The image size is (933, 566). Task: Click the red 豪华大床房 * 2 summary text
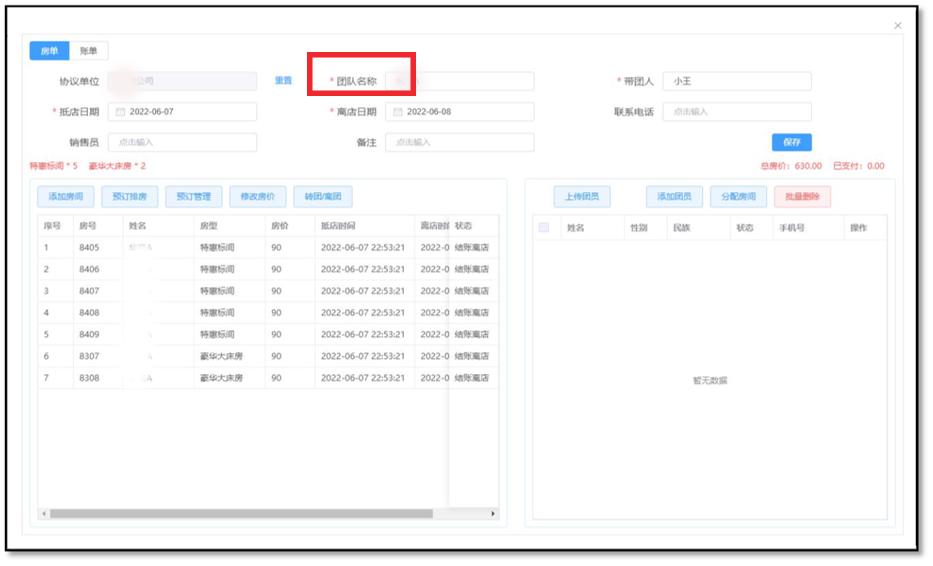(x=117, y=166)
